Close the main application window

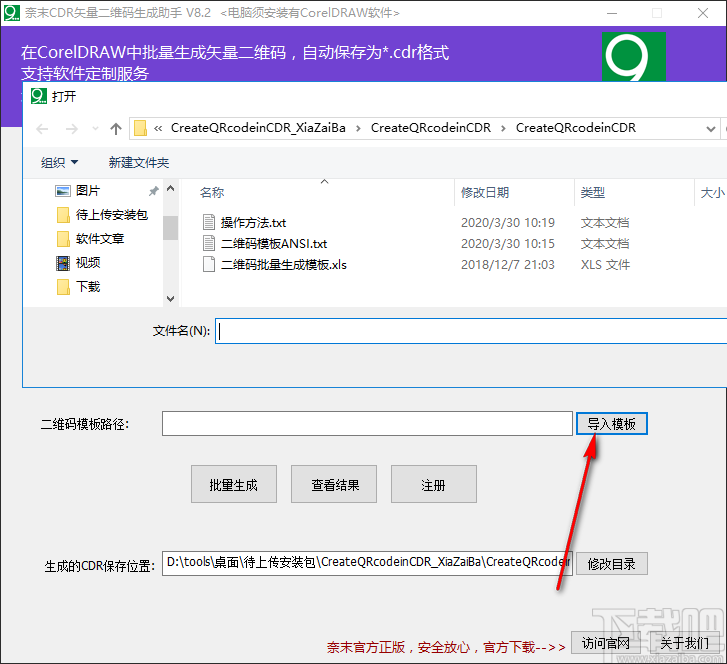[703, 13]
